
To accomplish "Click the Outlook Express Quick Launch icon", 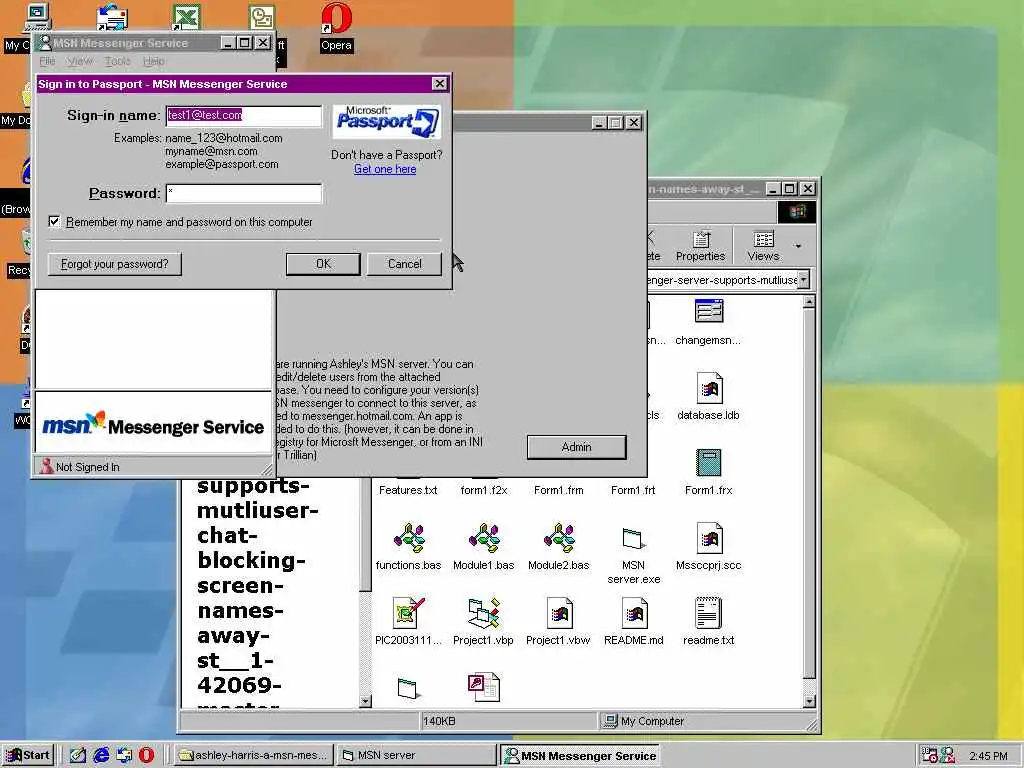I will [x=124, y=755].
